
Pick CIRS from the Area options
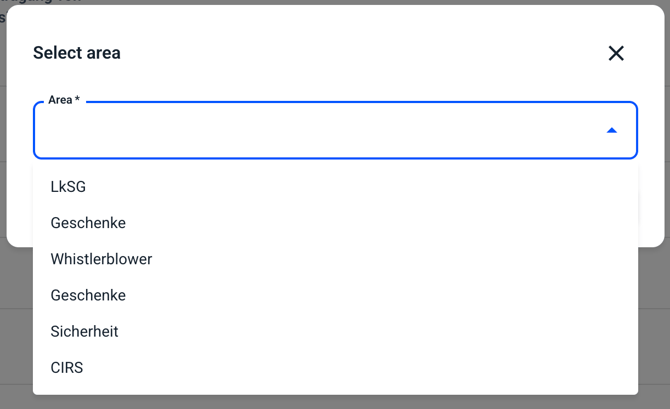[x=67, y=367]
